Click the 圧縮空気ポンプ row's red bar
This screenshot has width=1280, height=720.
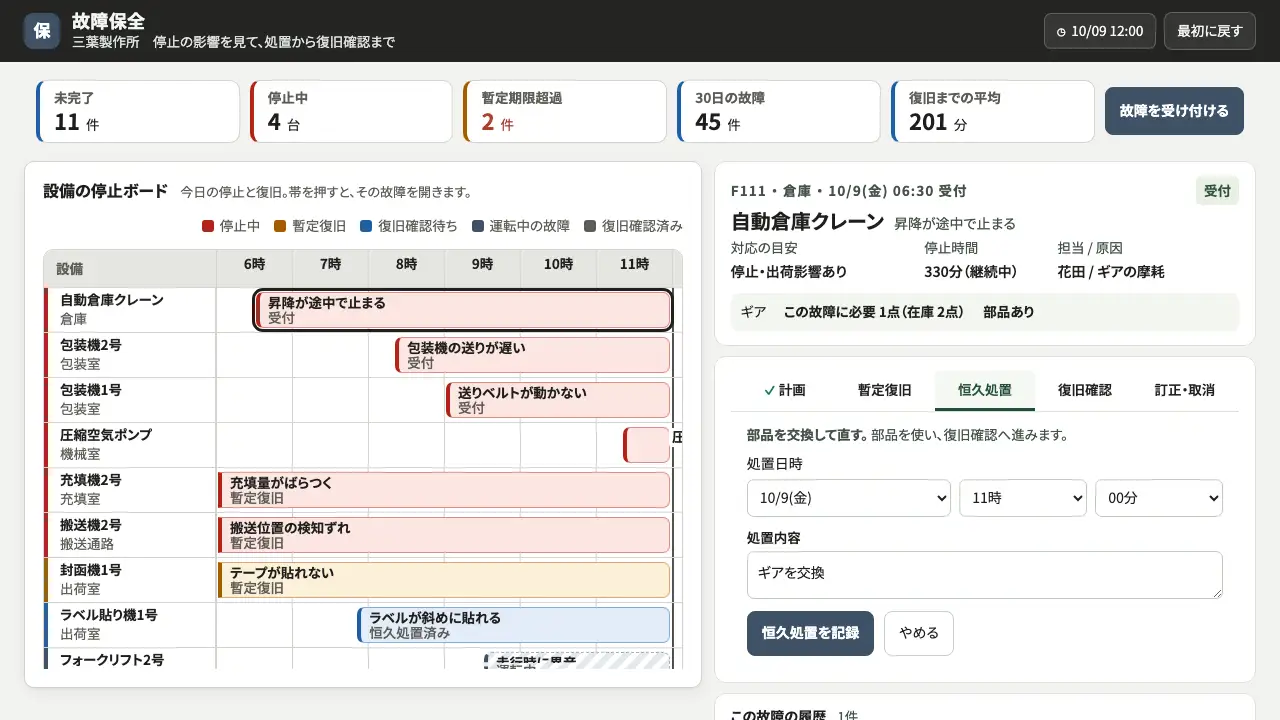[x=646, y=445]
